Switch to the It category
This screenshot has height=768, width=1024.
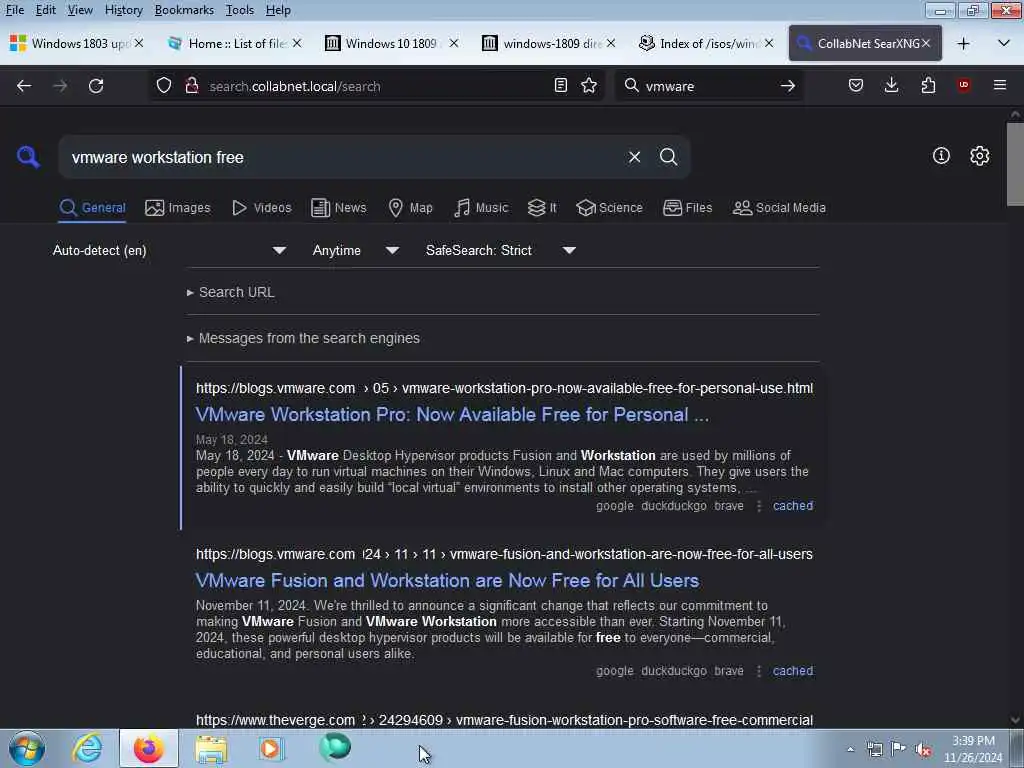(542, 208)
